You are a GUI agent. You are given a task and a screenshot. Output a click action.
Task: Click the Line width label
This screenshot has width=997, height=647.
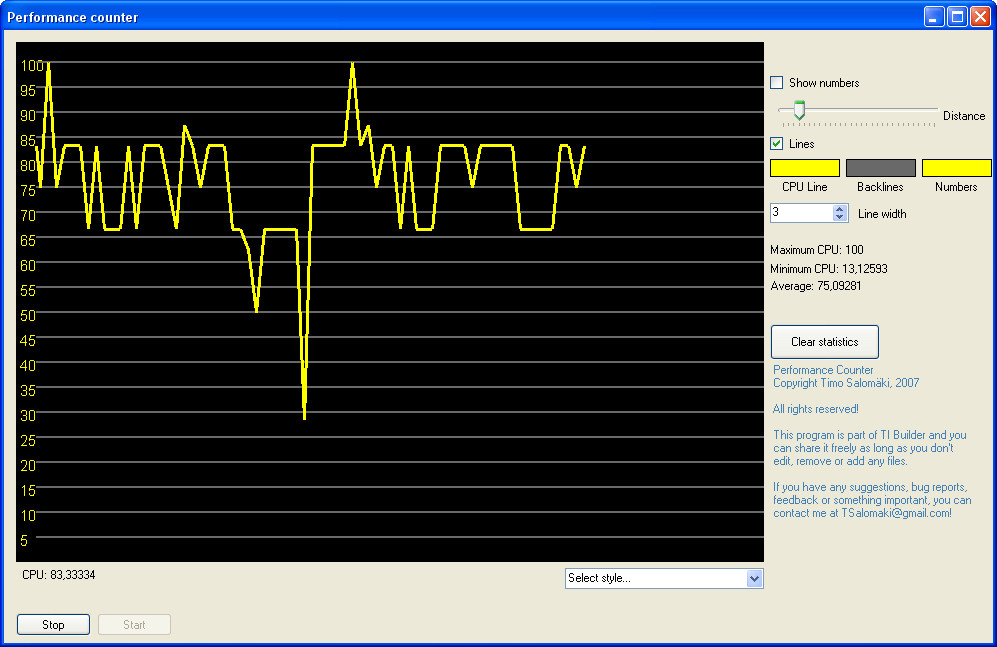point(882,214)
